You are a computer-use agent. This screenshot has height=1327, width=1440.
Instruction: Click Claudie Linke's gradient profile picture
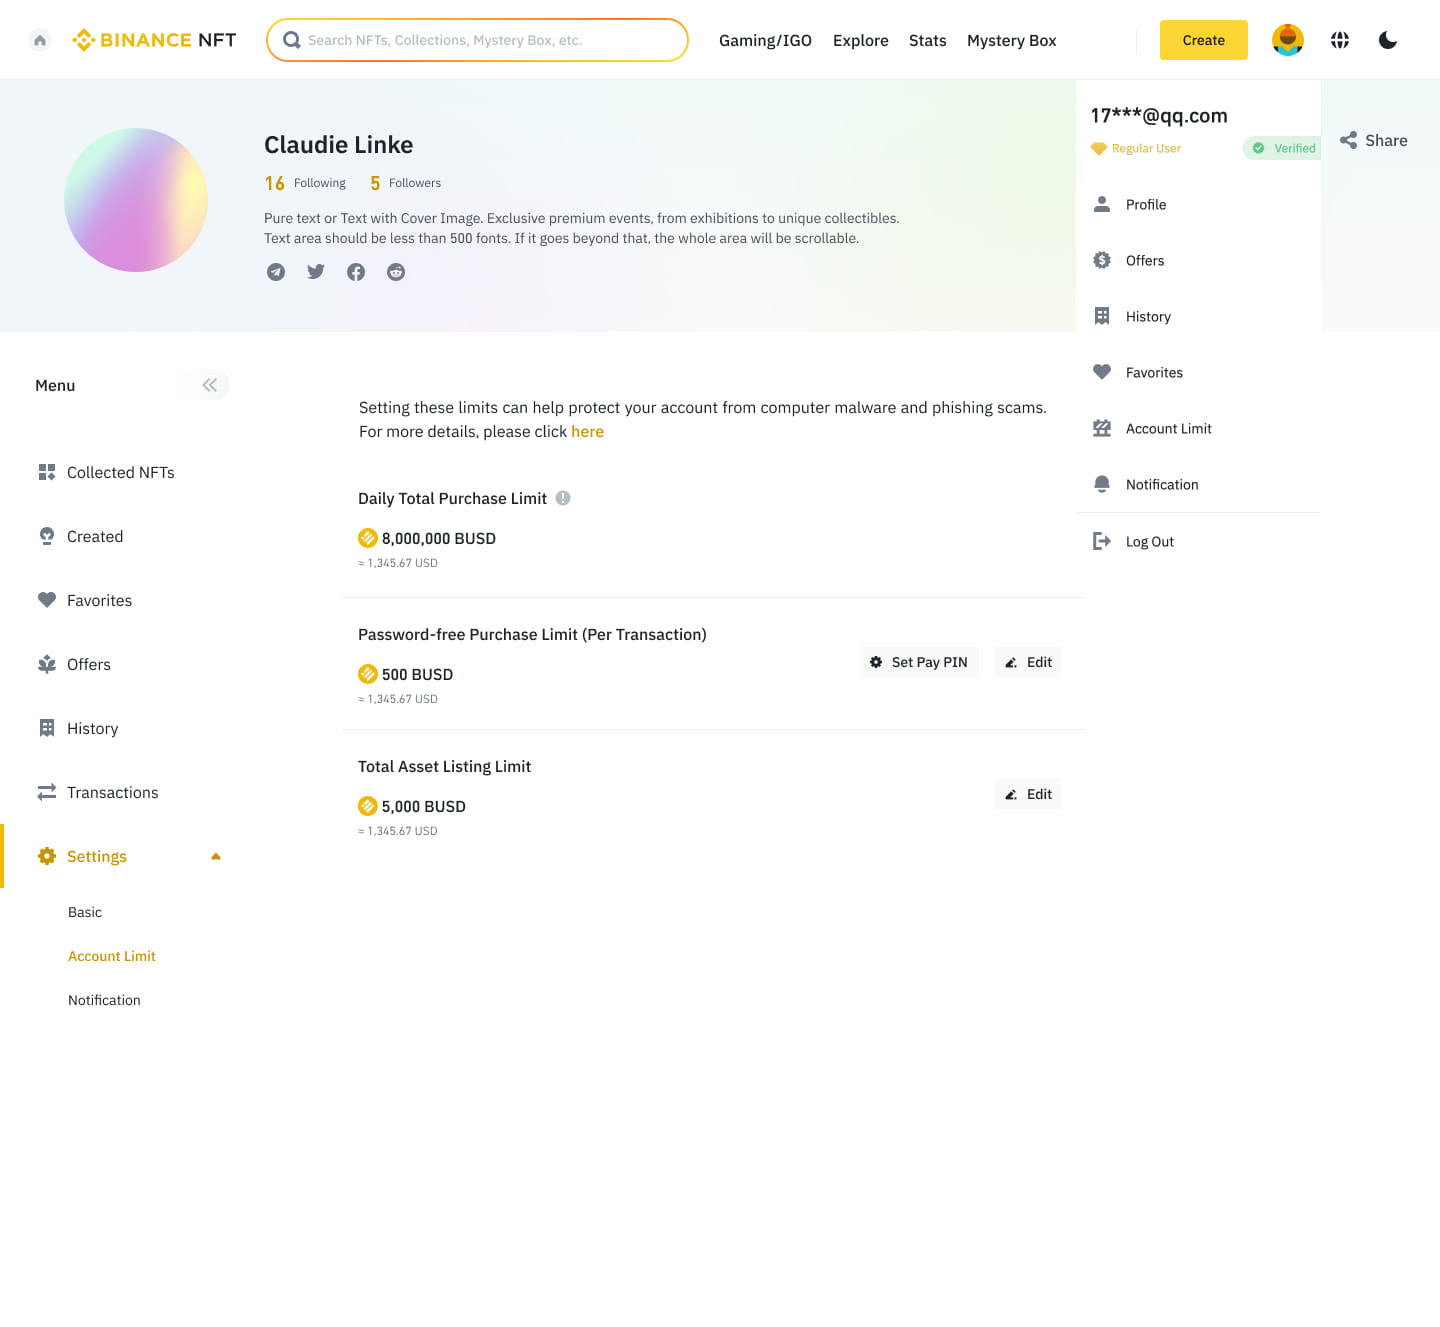[x=136, y=200]
